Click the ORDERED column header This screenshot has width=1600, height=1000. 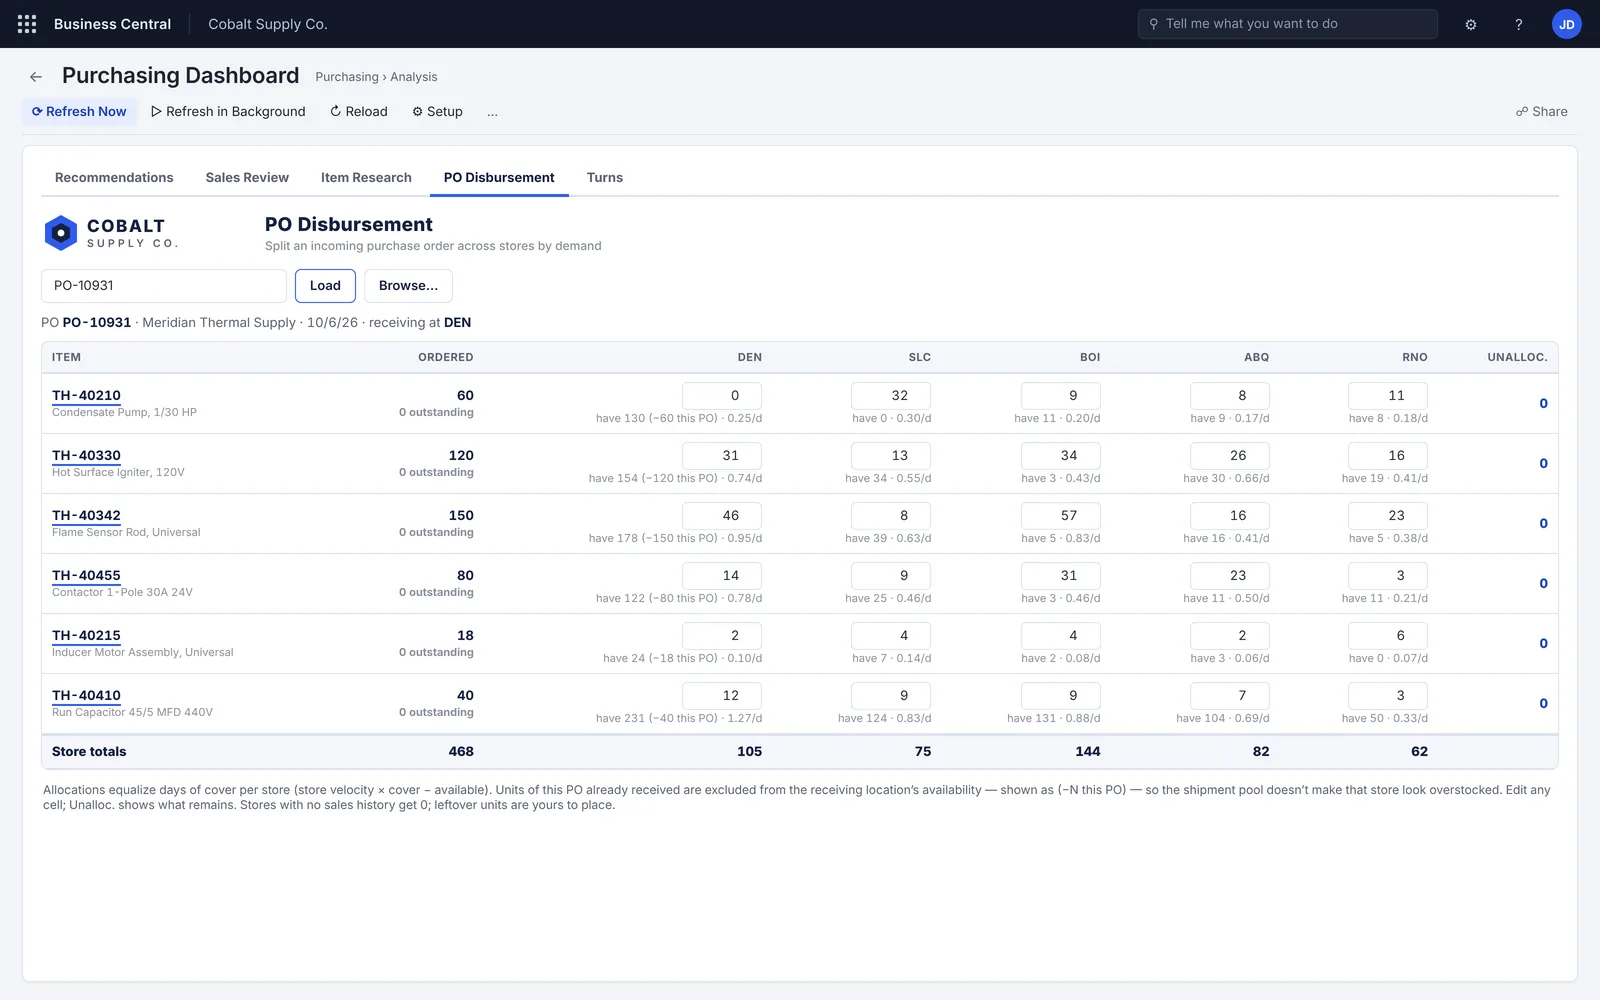[445, 357]
